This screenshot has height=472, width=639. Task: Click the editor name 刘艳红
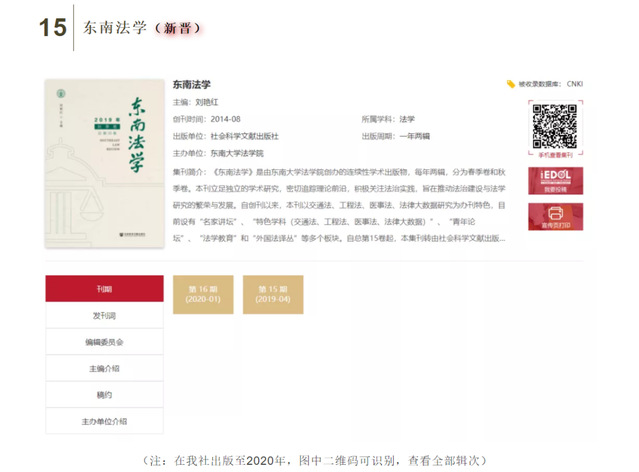(206, 102)
